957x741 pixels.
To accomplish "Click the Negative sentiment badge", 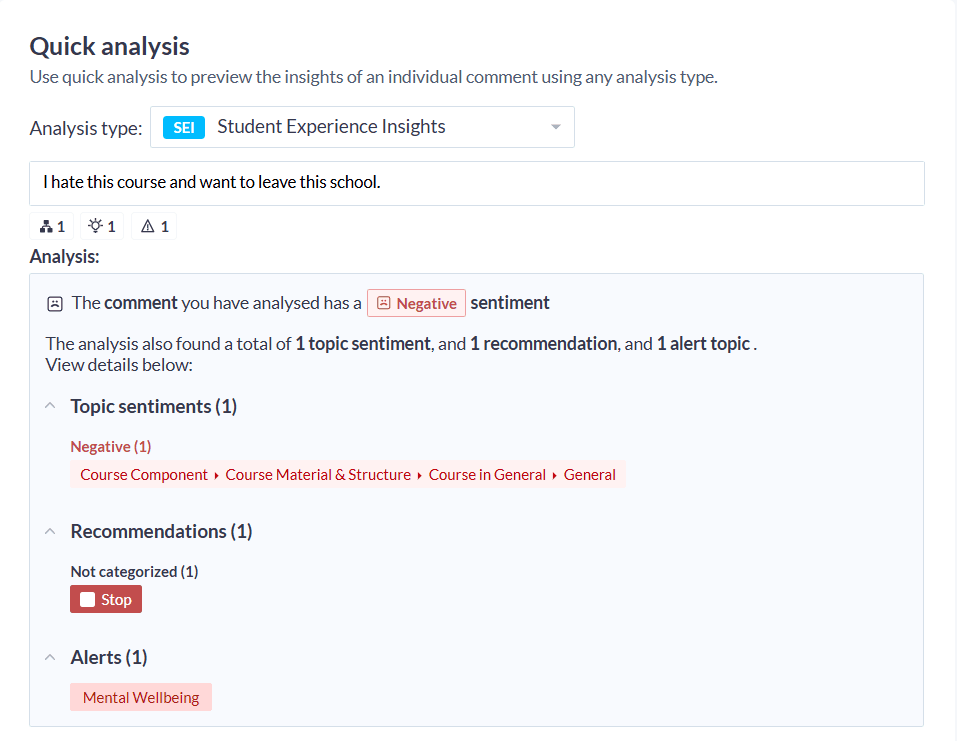I will (x=416, y=302).
